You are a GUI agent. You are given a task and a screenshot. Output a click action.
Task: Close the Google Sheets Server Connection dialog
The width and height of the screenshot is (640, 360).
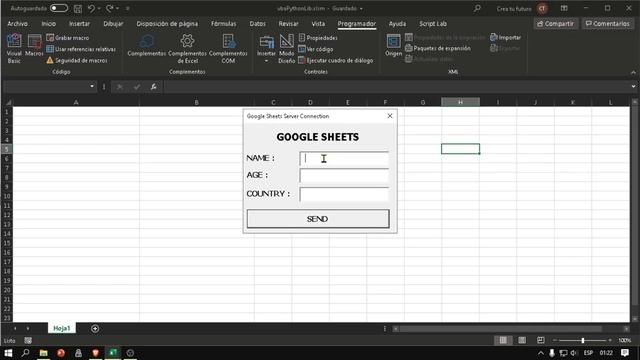coord(390,116)
